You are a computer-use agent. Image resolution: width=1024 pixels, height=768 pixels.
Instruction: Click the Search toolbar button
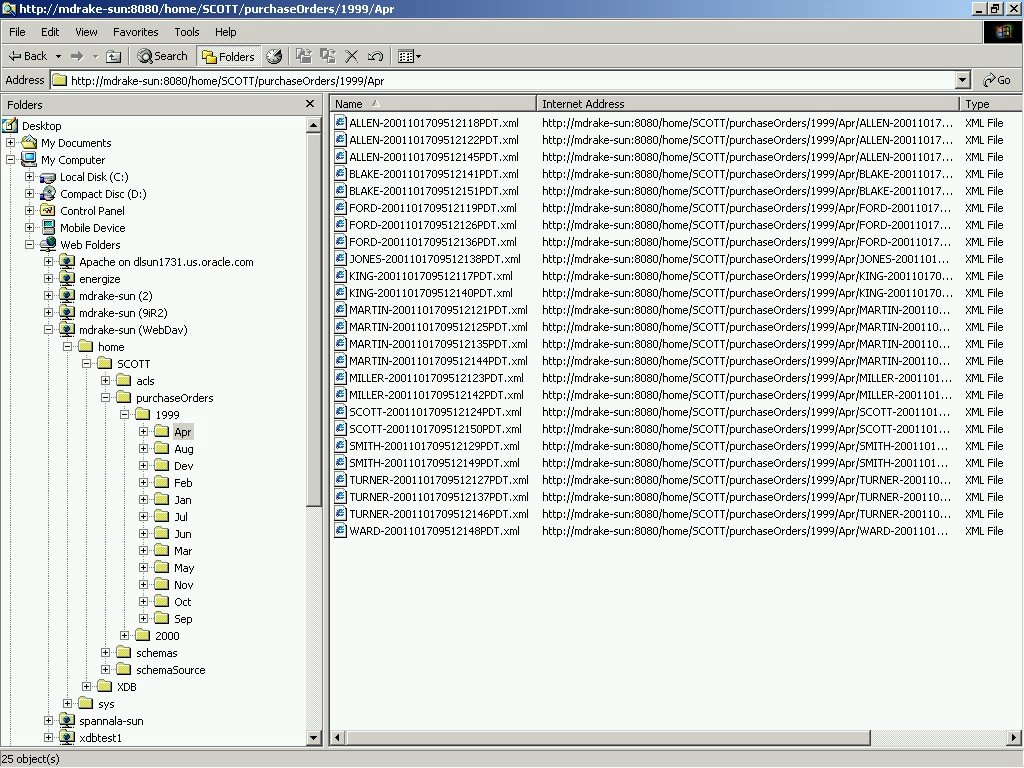click(x=162, y=57)
